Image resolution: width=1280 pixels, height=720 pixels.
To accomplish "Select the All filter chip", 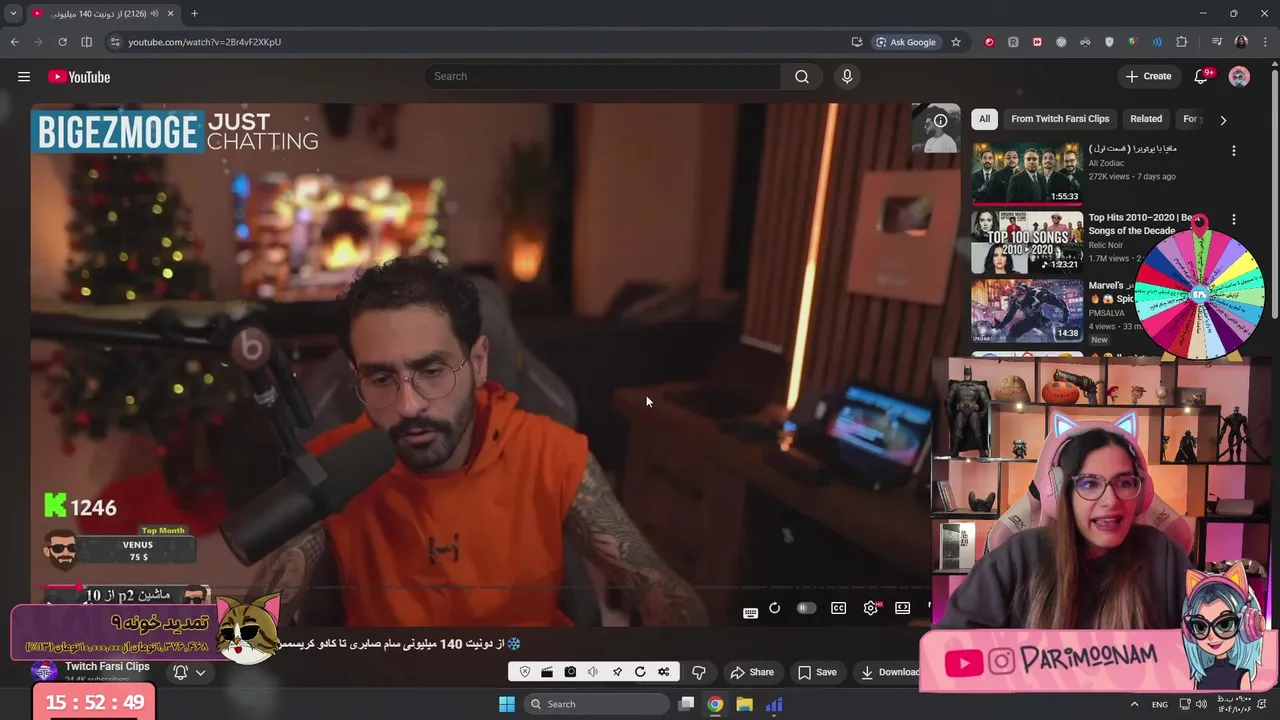I will point(984,119).
